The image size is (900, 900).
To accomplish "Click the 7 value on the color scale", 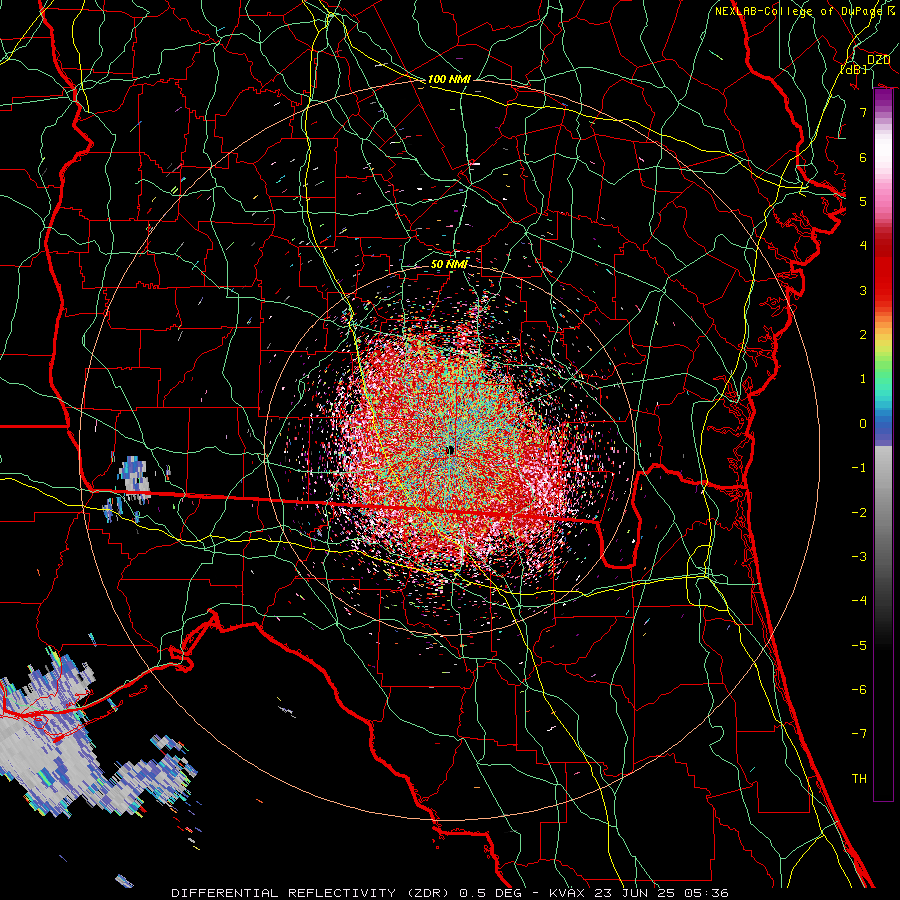I will 863,112.
